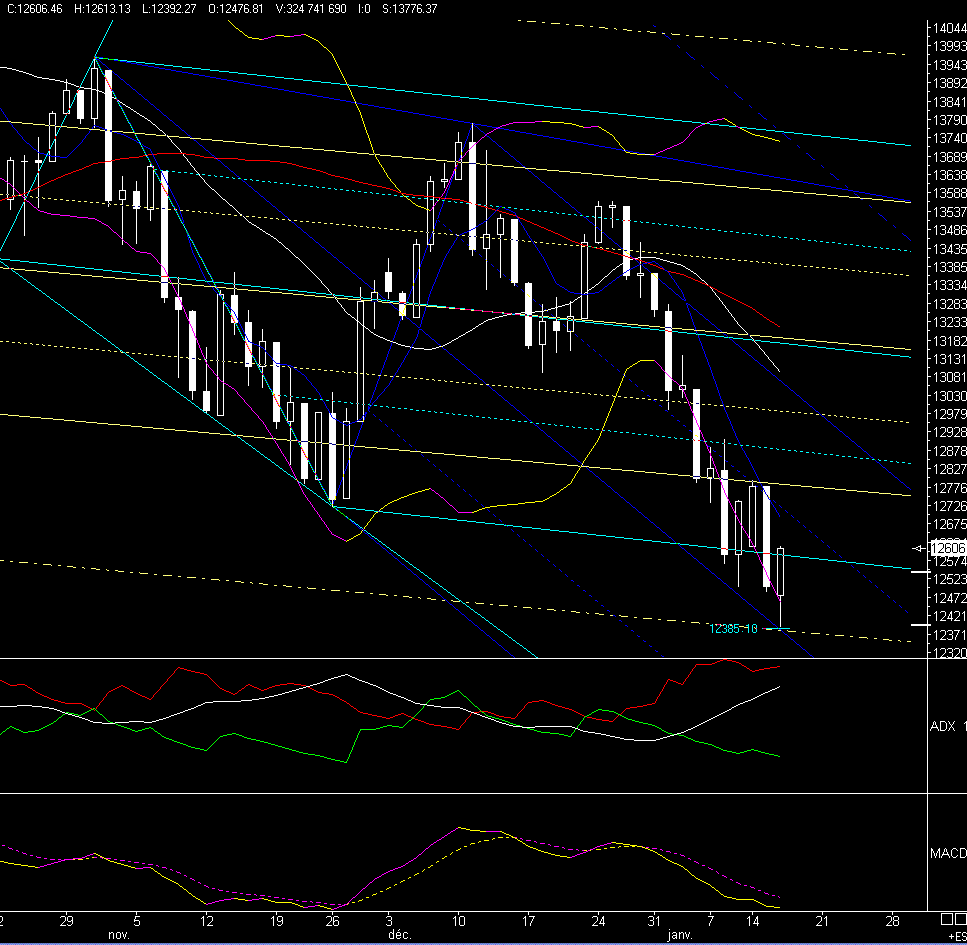967x945 pixels.
Task: Click the déc. axis label
Action: (398, 935)
